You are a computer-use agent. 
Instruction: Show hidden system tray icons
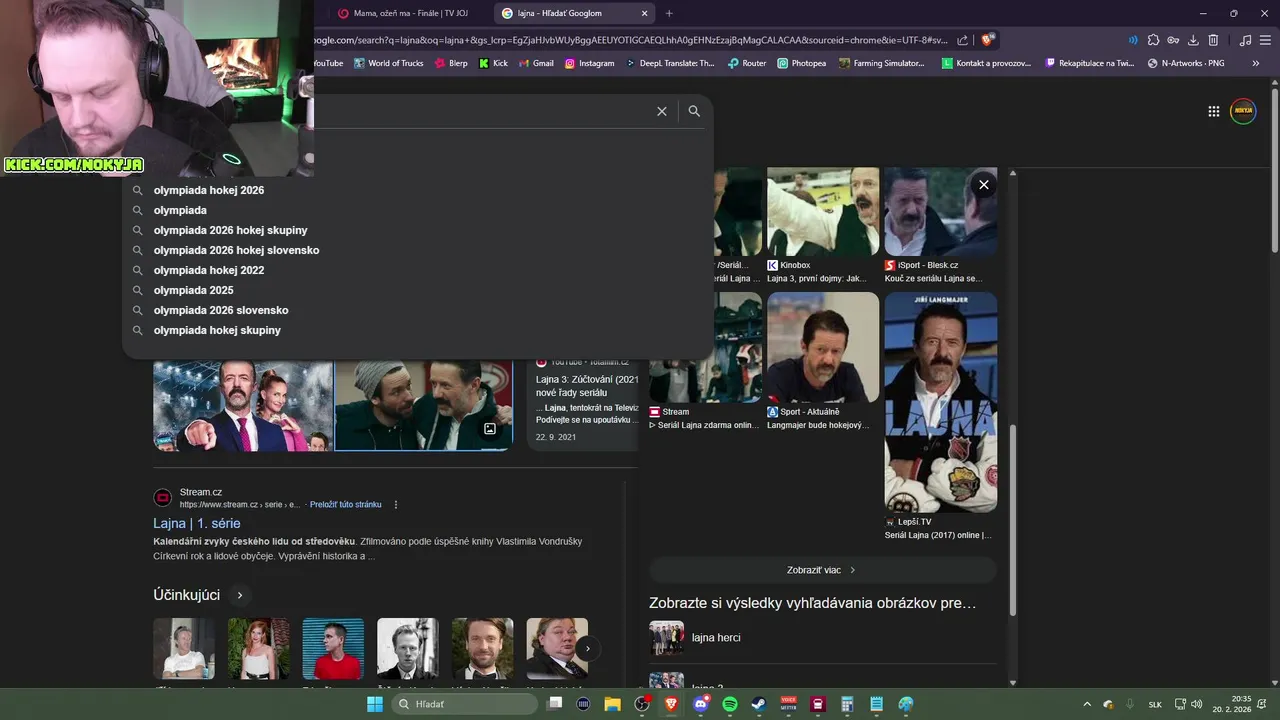click(x=1087, y=704)
